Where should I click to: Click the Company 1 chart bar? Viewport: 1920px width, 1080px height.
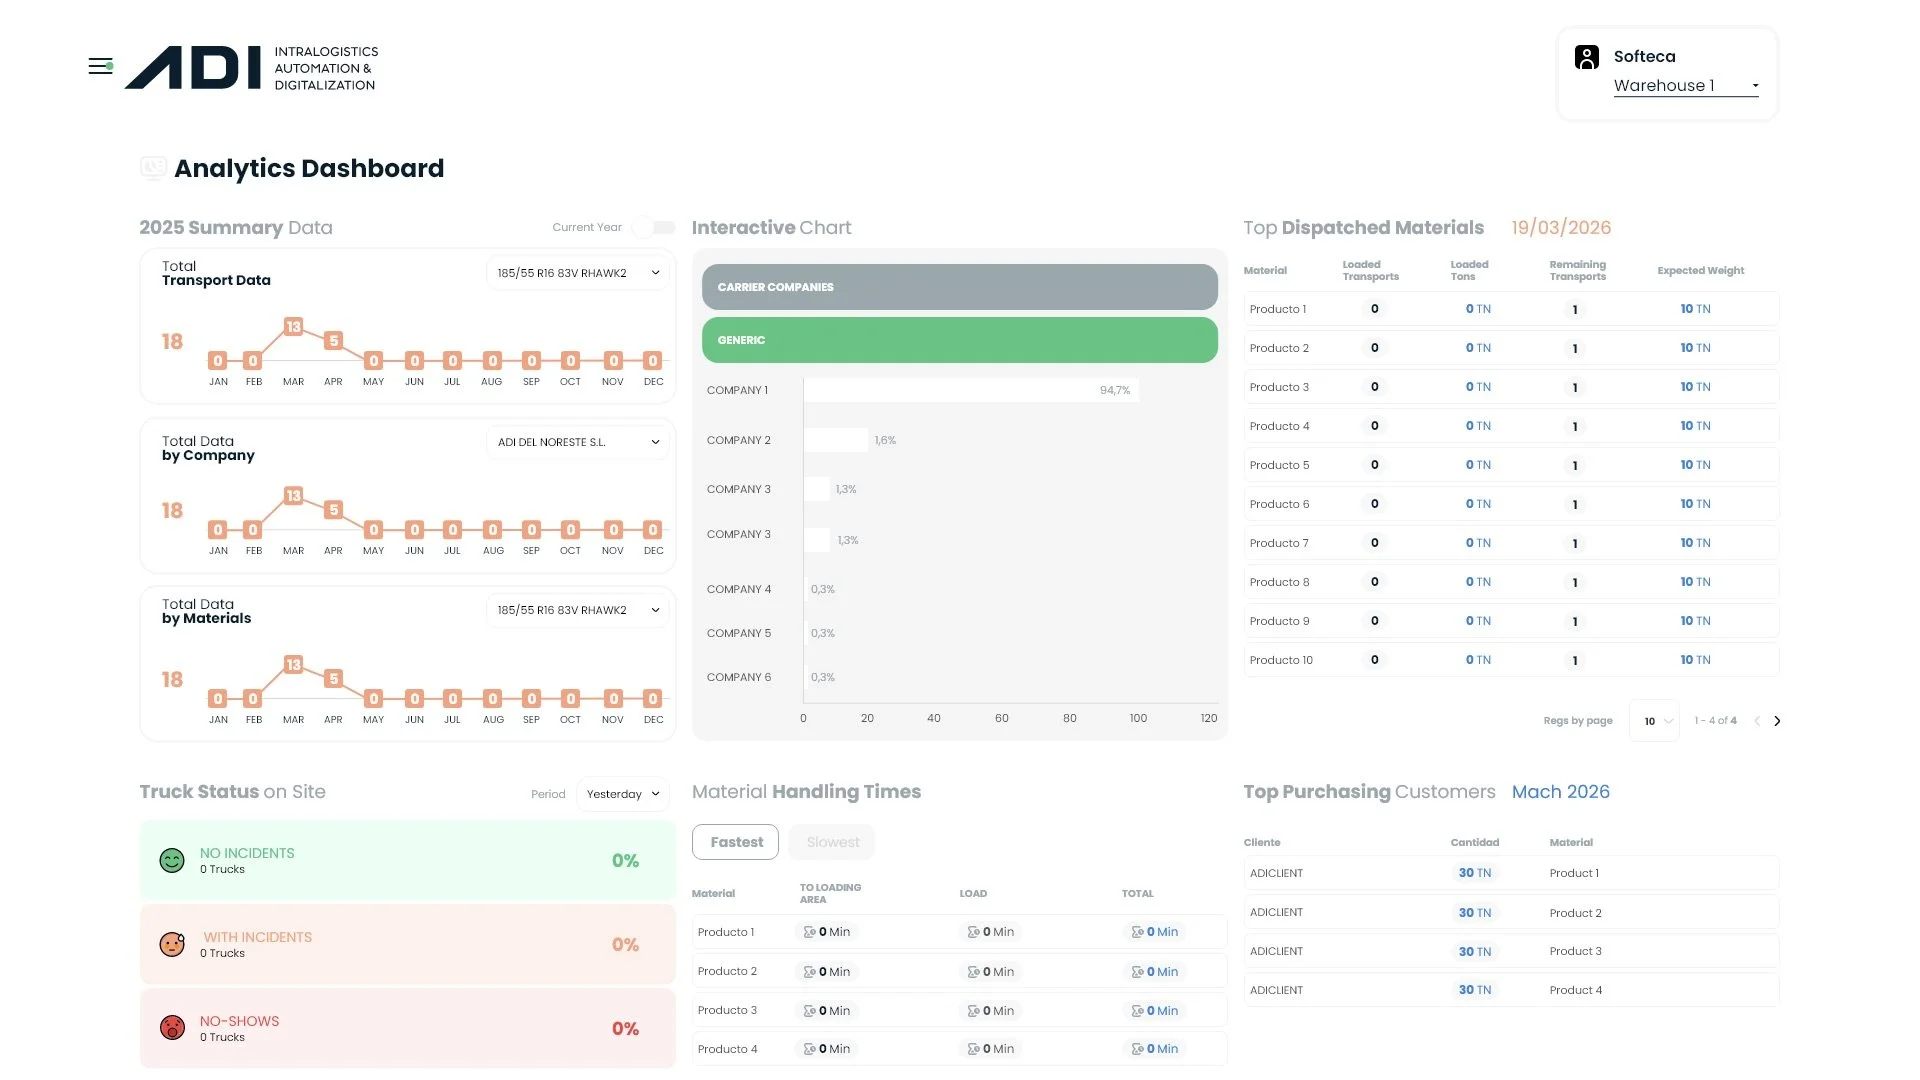pyautogui.click(x=970, y=390)
